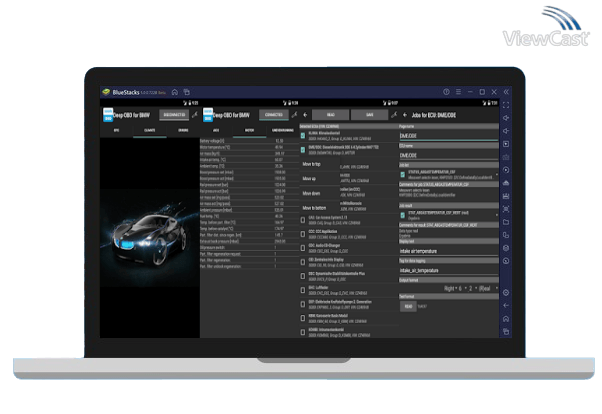Image resolution: width=602 pixels, height=414 pixels.
Task: Go to Android home from sidebar
Action: click(x=506, y=319)
